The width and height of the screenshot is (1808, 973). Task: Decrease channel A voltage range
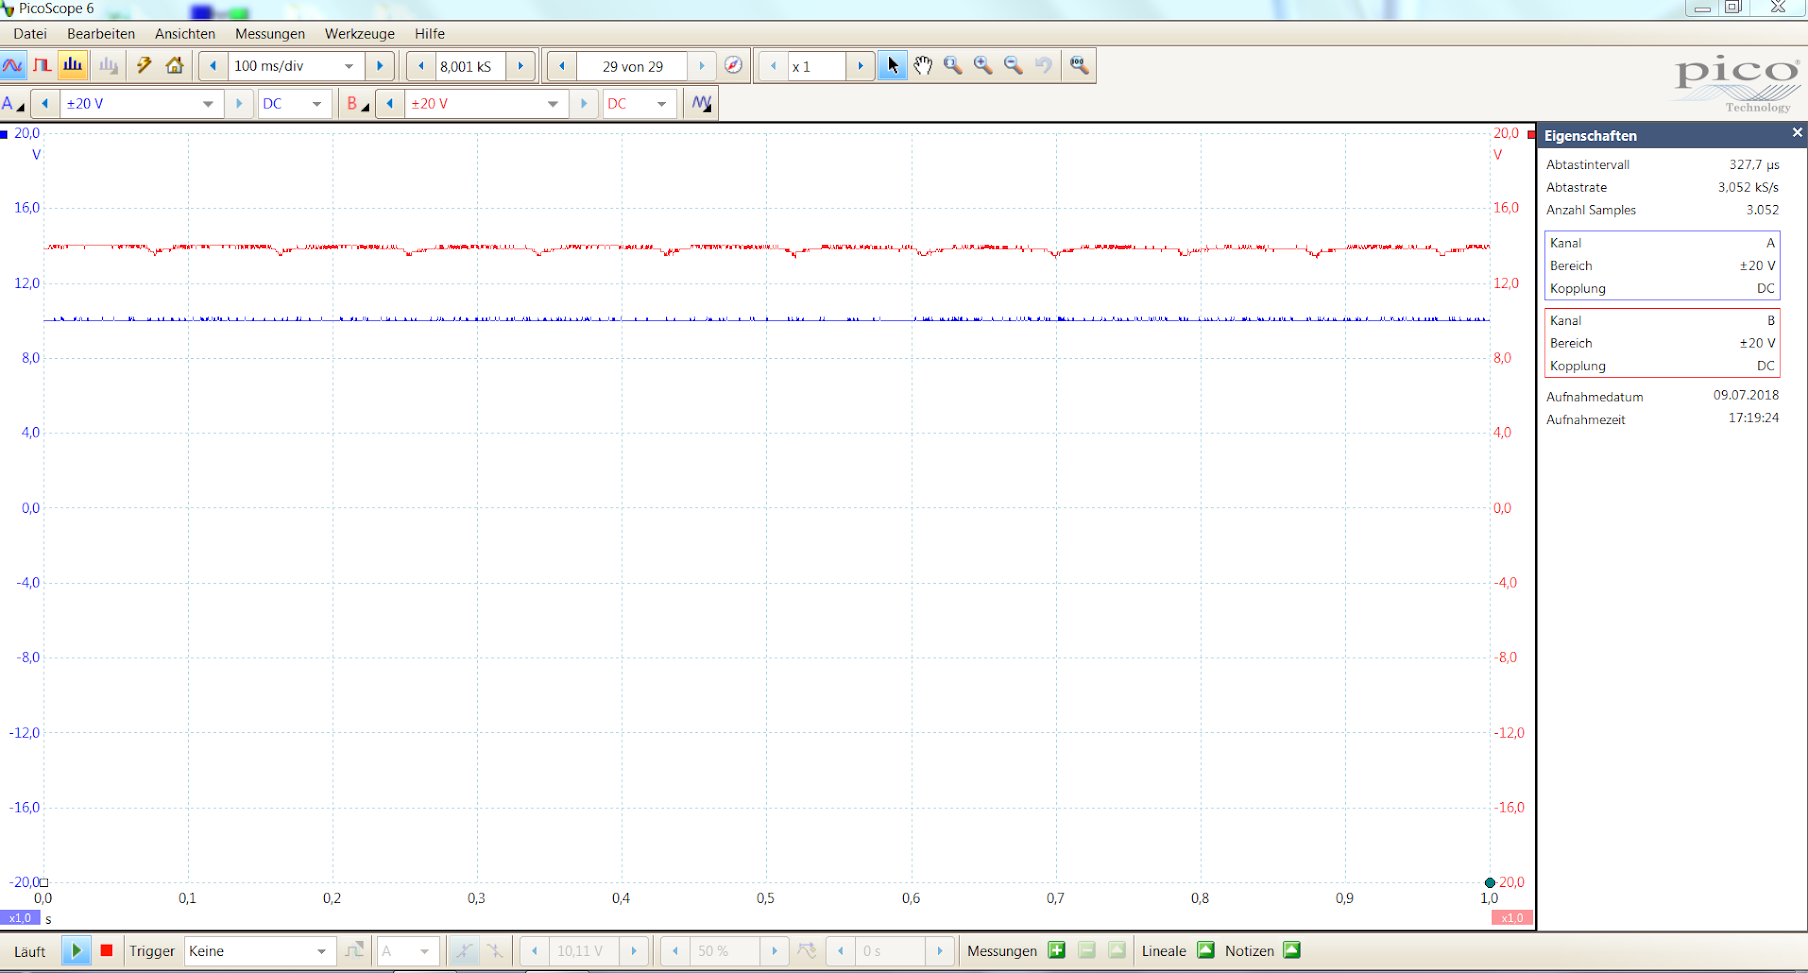click(45, 104)
